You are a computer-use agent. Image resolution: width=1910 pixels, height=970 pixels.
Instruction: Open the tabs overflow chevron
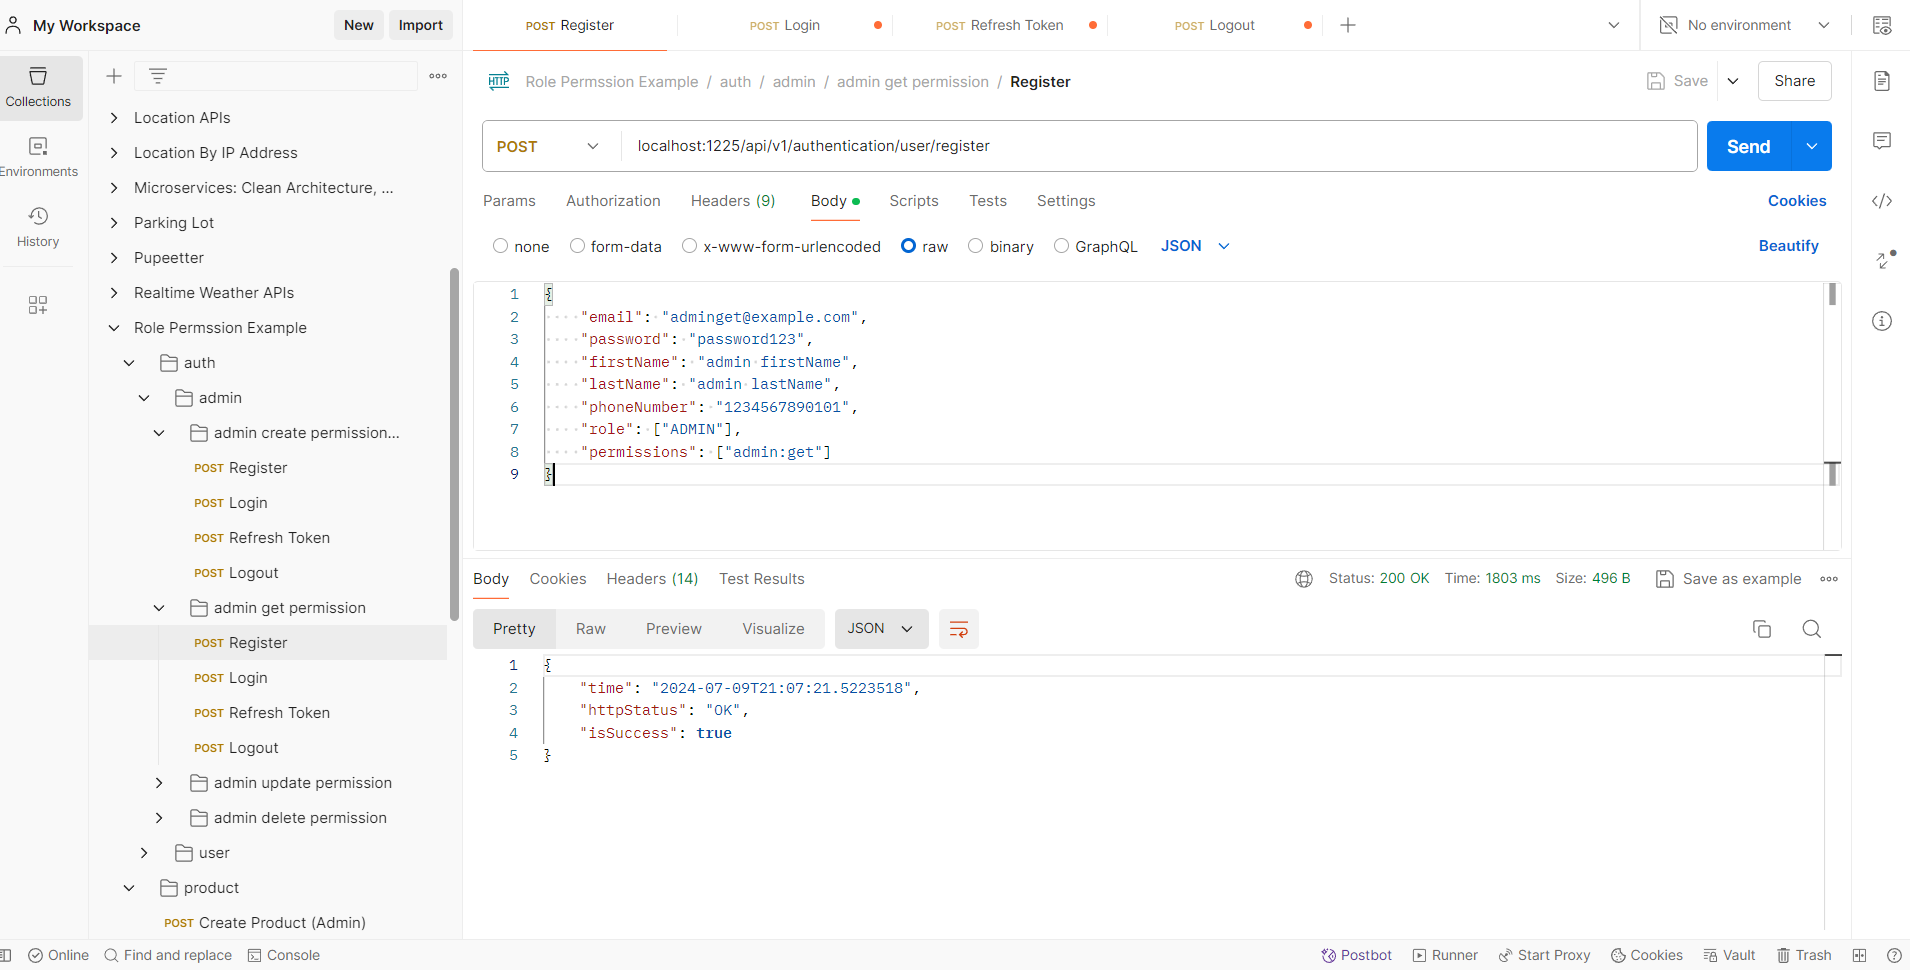(x=1613, y=25)
